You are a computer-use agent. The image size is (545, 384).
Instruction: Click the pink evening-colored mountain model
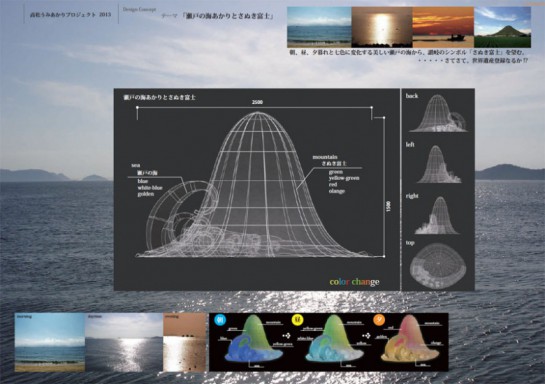(410, 340)
